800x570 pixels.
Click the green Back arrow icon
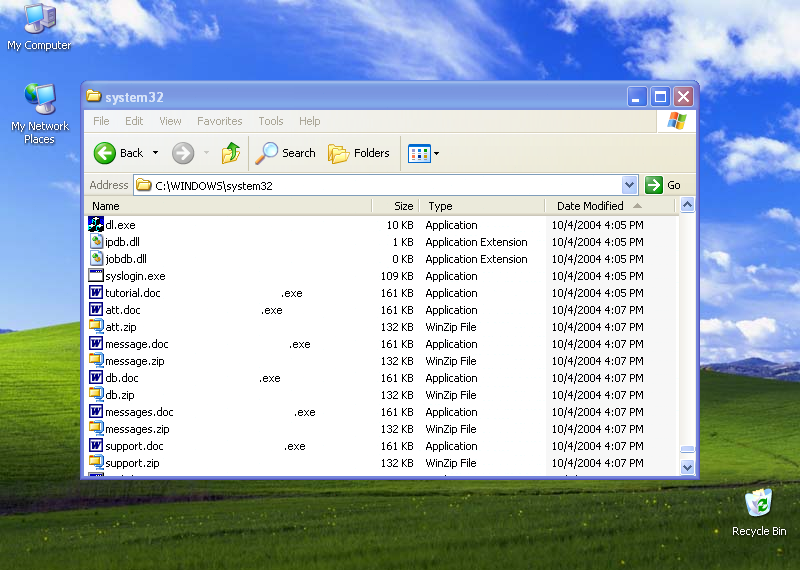[x=105, y=153]
